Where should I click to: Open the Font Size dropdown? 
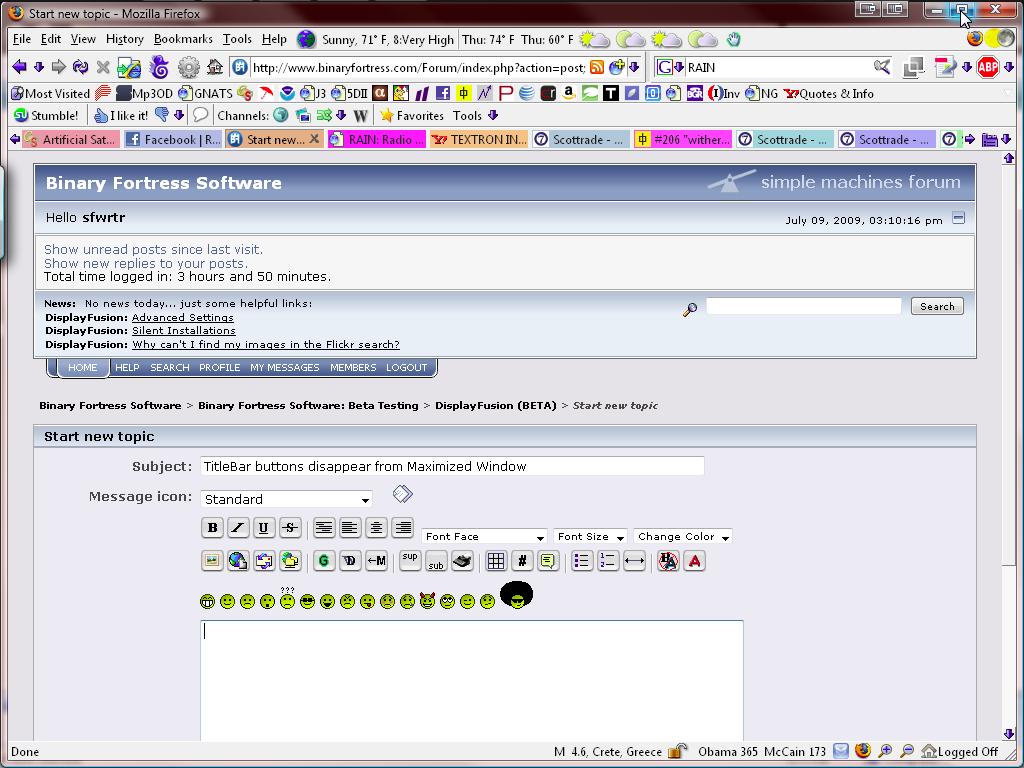(590, 537)
